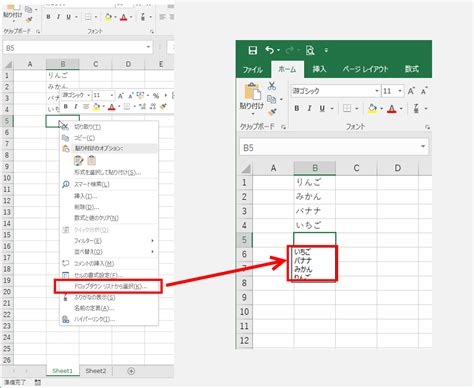Screen dimensions: 474x388
Task: Click Save icon in right Excel title bar
Action: (253, 50)
